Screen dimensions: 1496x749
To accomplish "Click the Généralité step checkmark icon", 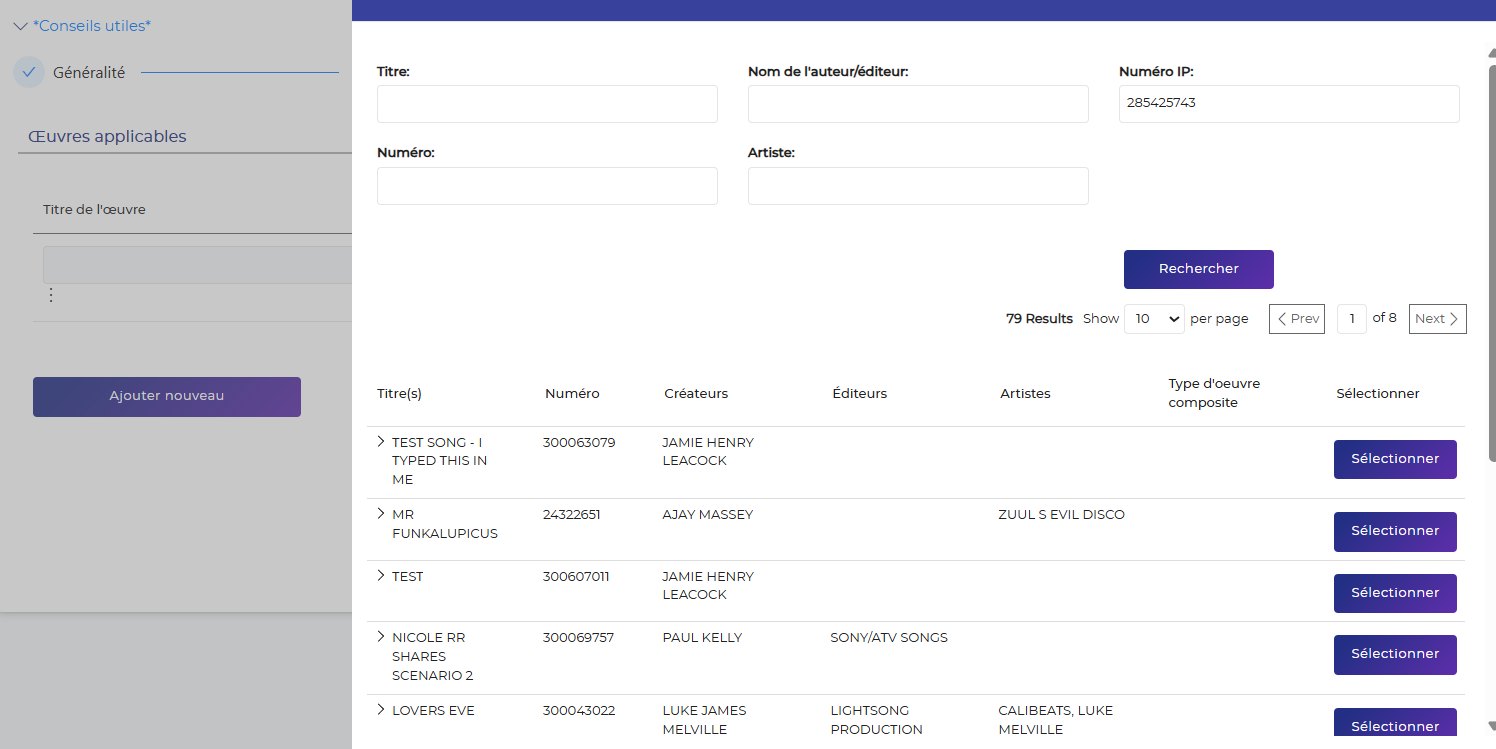I will click(29, 72).
